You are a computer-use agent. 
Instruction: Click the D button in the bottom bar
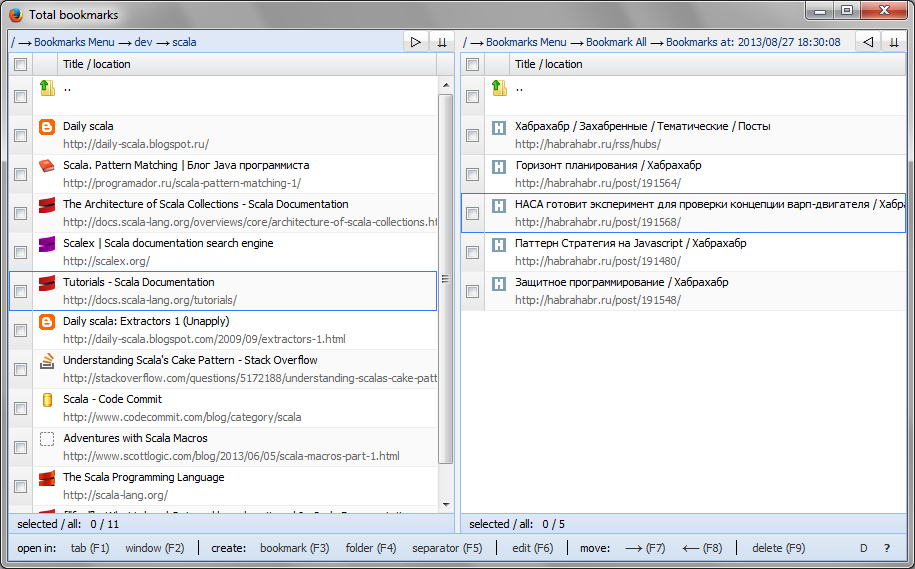pos(864,548)
